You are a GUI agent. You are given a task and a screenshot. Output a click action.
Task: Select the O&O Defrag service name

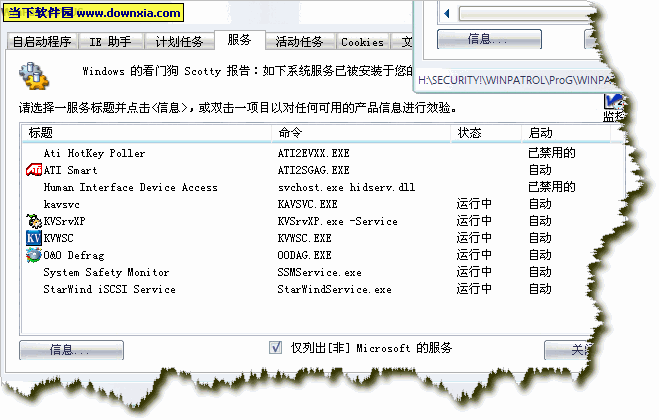[74, 255]
